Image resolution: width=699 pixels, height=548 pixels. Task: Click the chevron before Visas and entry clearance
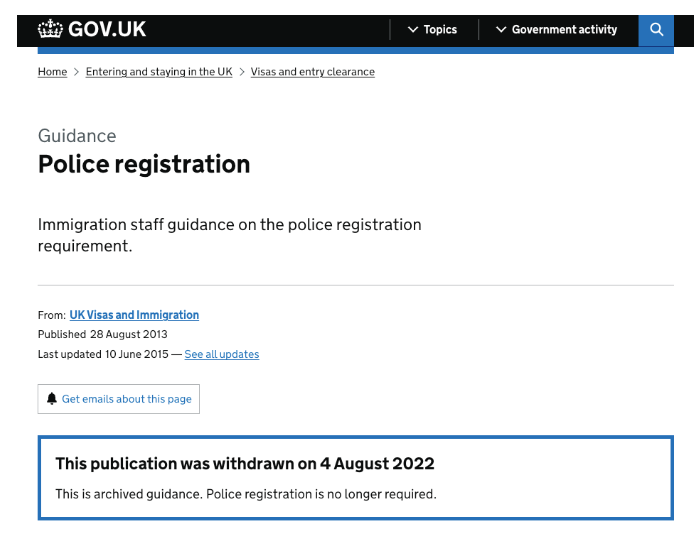point(242,72)
